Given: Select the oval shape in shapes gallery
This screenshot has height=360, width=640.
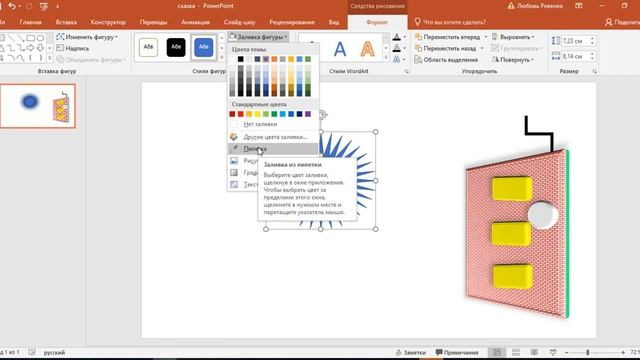Looking at the screenshot, I should tap(40, 38).
